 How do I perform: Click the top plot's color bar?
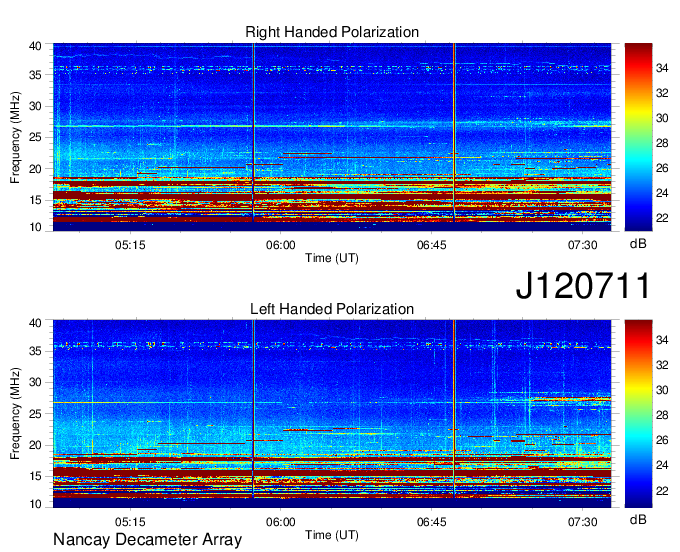[638, 137]
